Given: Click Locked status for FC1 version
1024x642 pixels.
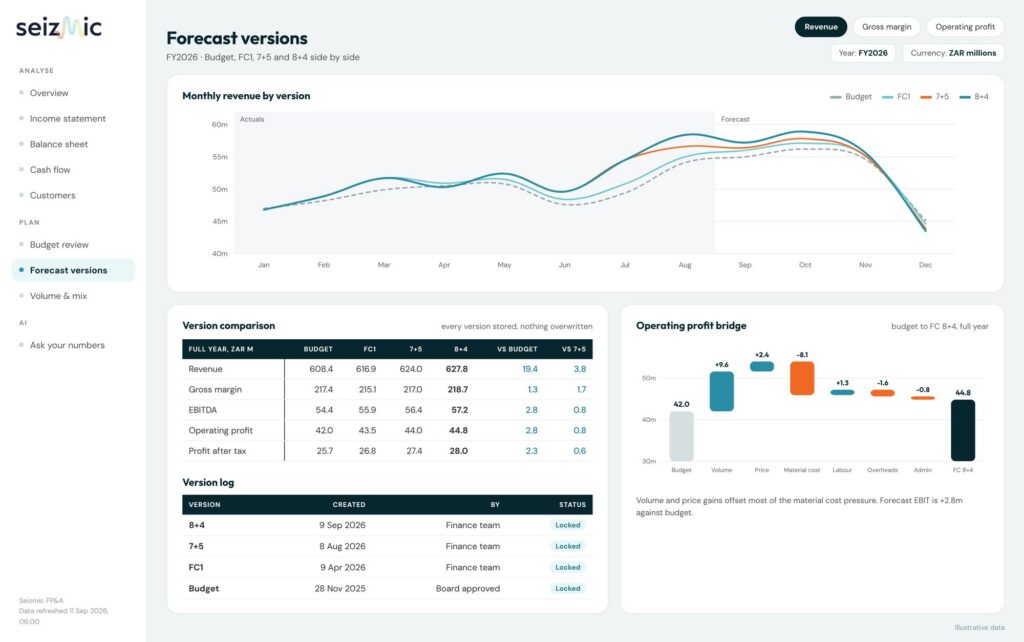Looking at the screenshot, I should (568, 567).
